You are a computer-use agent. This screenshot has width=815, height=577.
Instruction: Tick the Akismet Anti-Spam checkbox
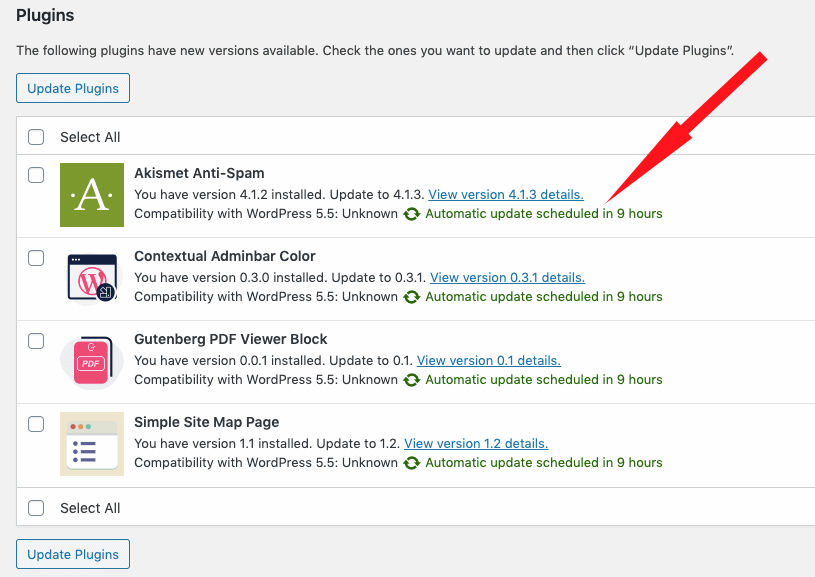(36, 175)
